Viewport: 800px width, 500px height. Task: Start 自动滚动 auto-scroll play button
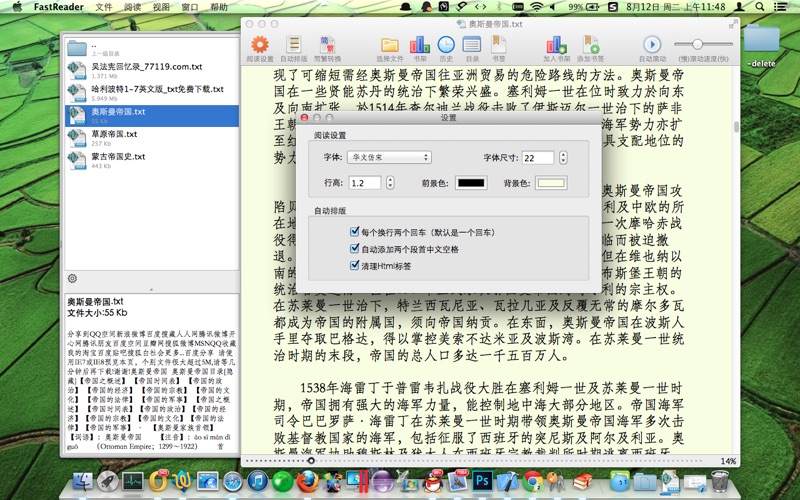652,44
